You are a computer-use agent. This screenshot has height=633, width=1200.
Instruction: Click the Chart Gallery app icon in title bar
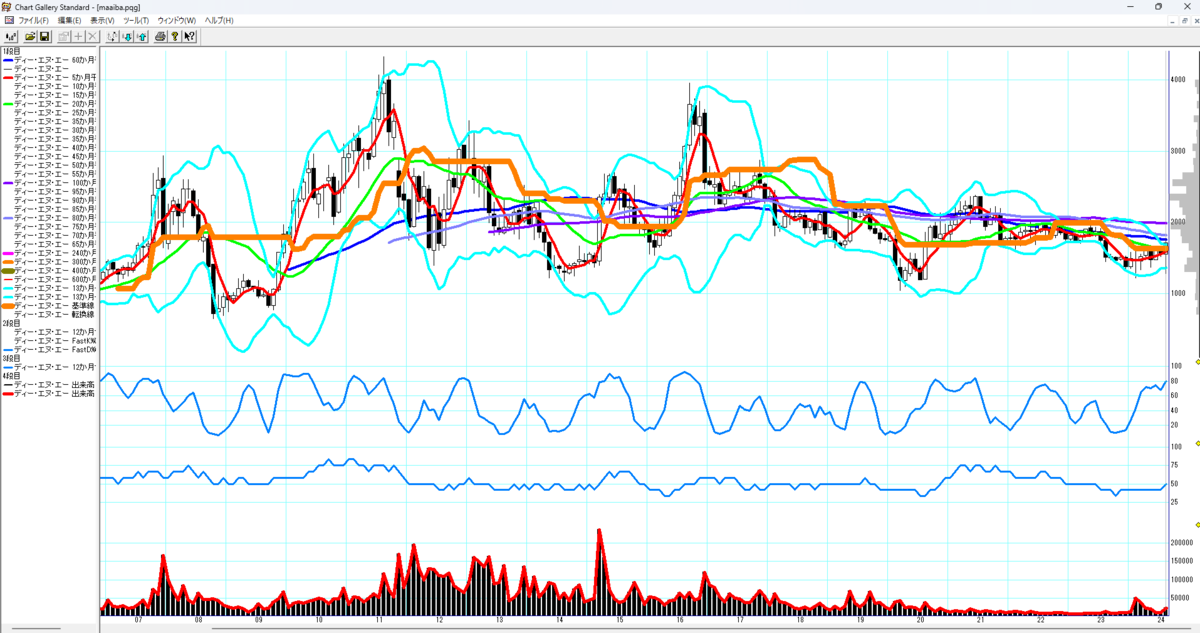coord(6,7)
